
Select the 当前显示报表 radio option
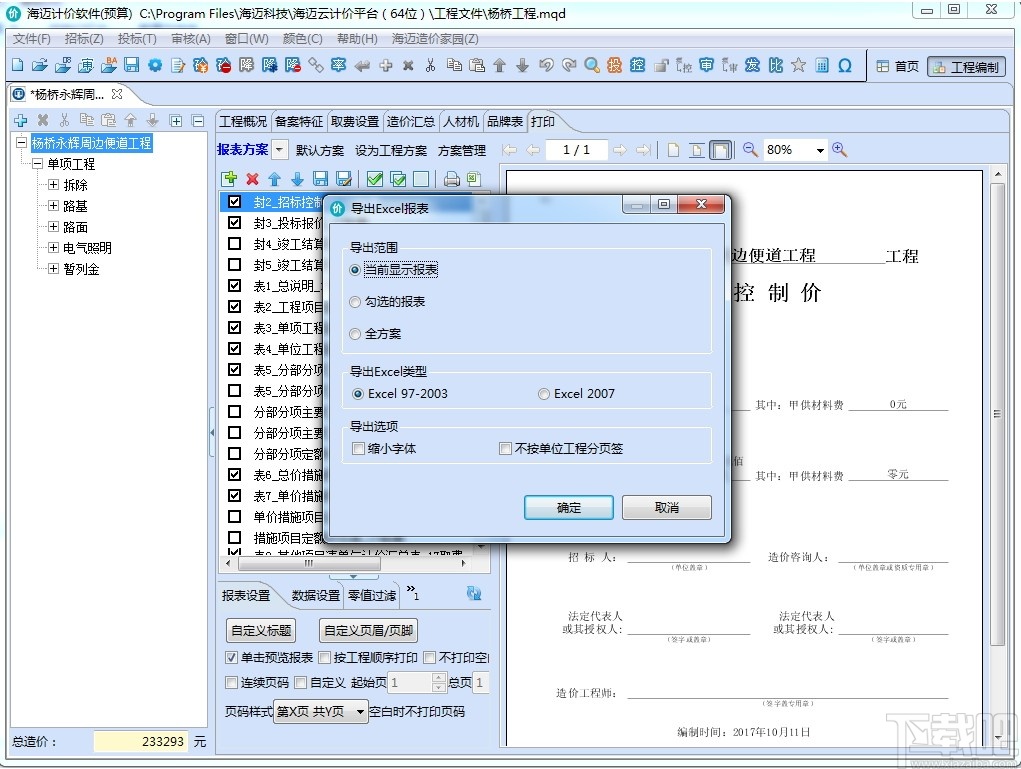point(355,270)
